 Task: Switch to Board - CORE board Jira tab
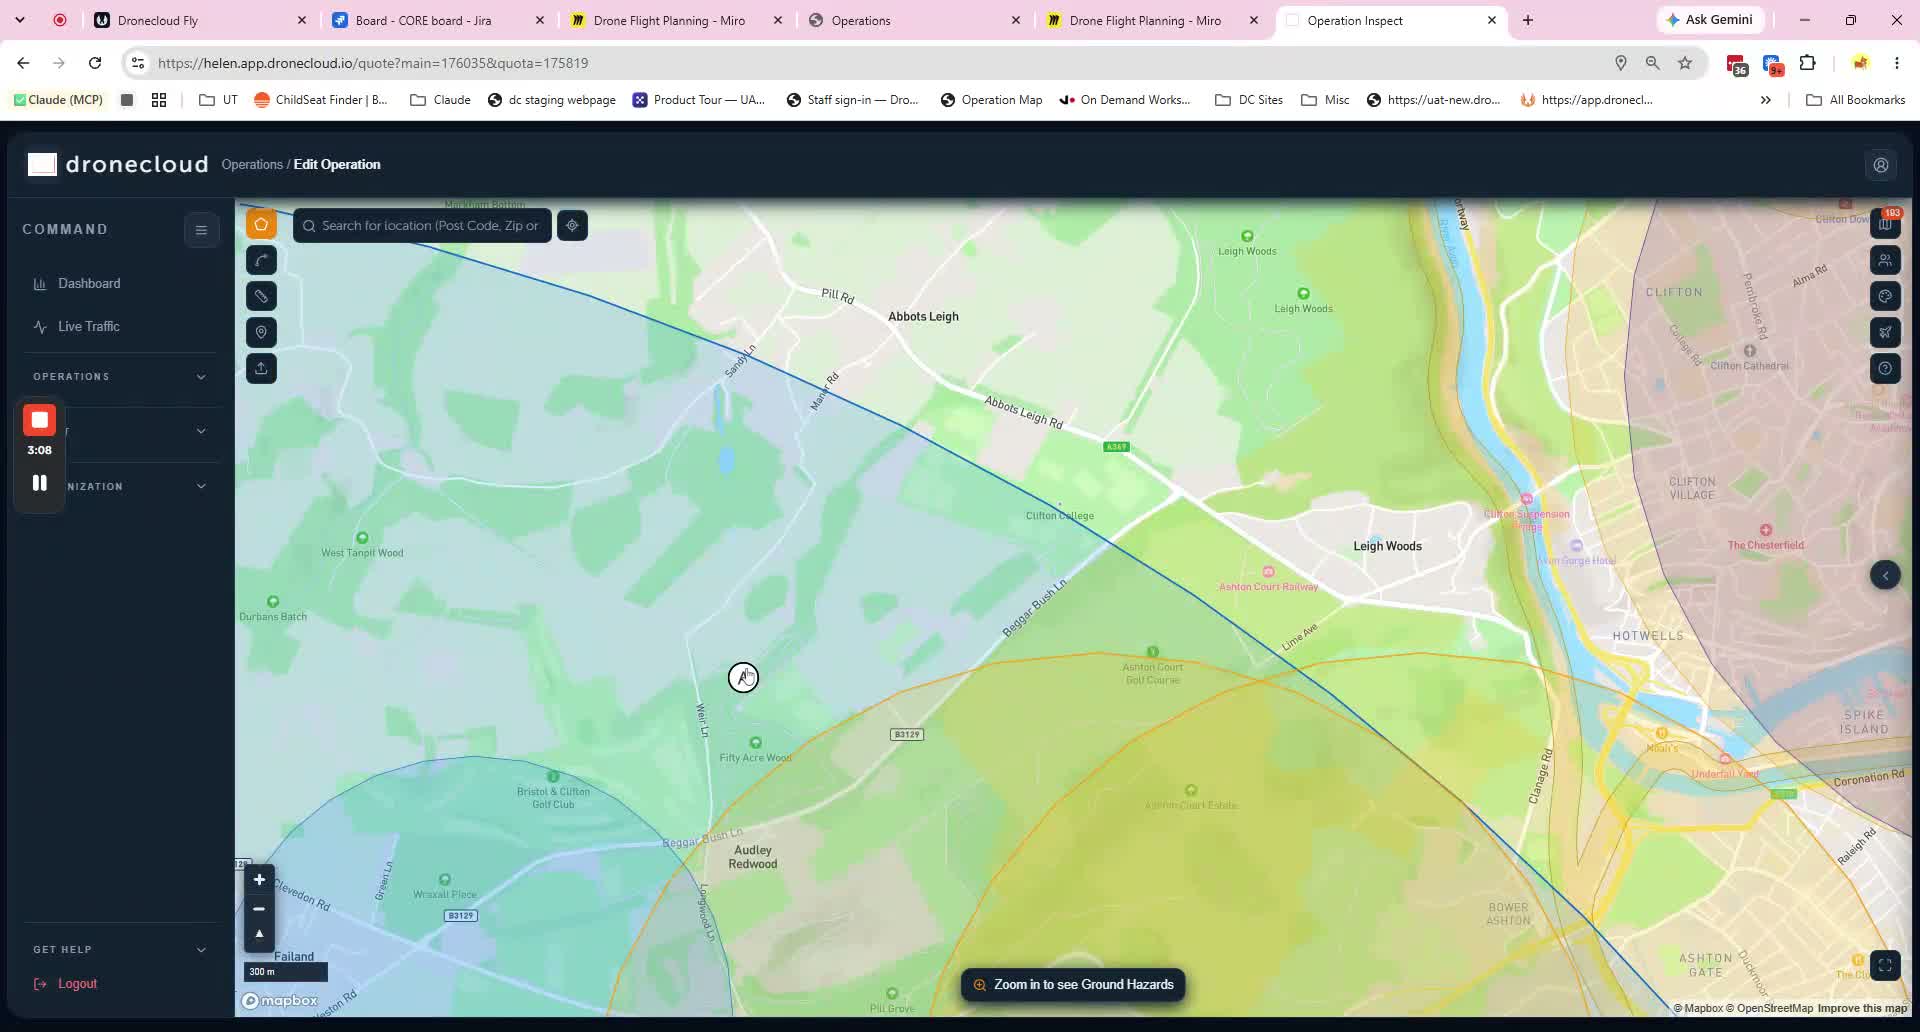(x=437, y=20)
